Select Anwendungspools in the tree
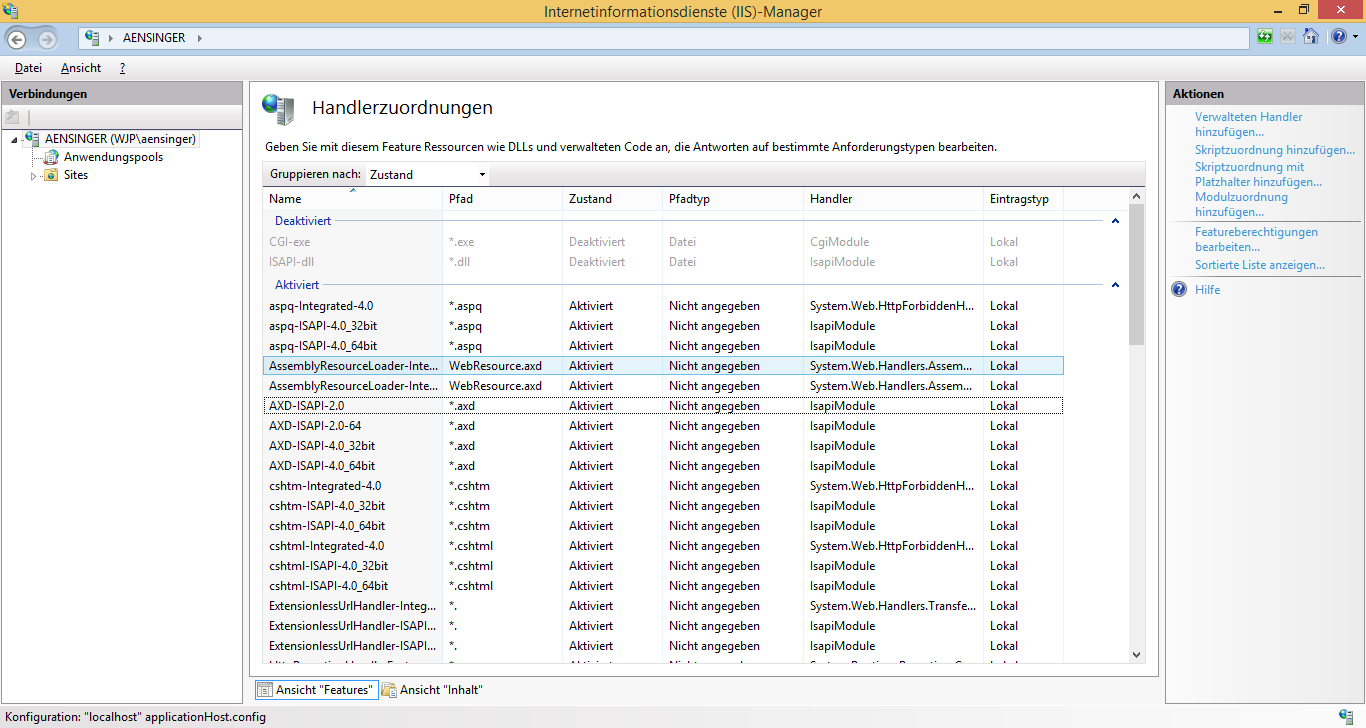Screen dimensions: 1366x728 point(113,157)
